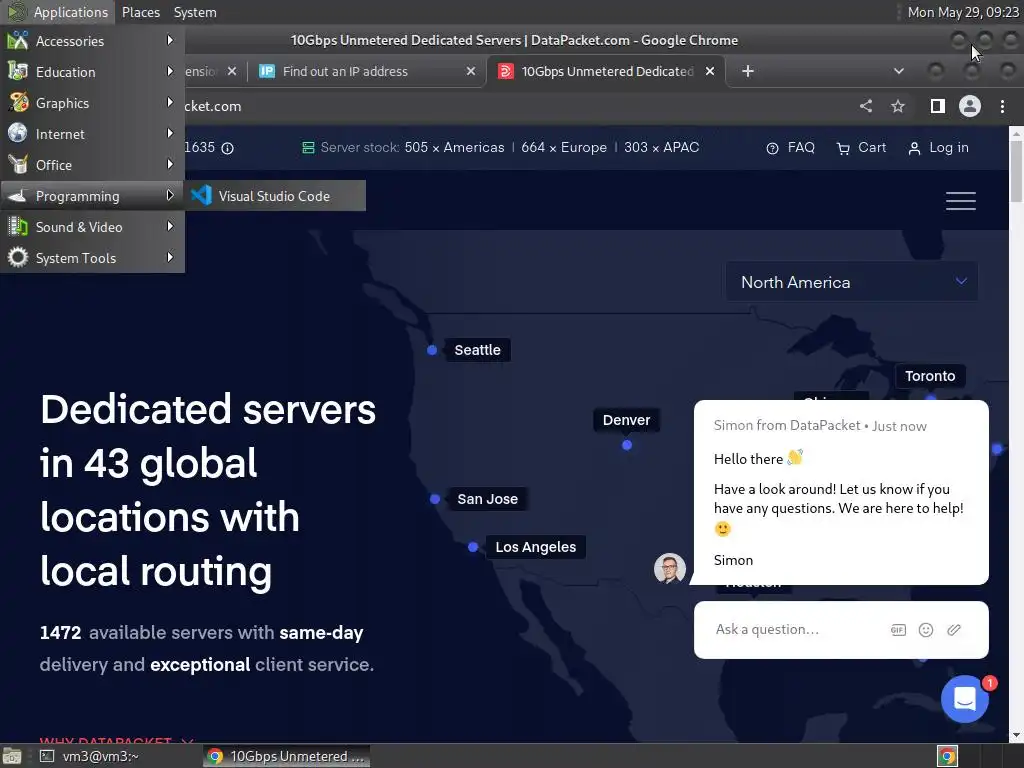1024x768 pixels.
Task: Click the Seattle map marker dot
Action: click(432, 350)
